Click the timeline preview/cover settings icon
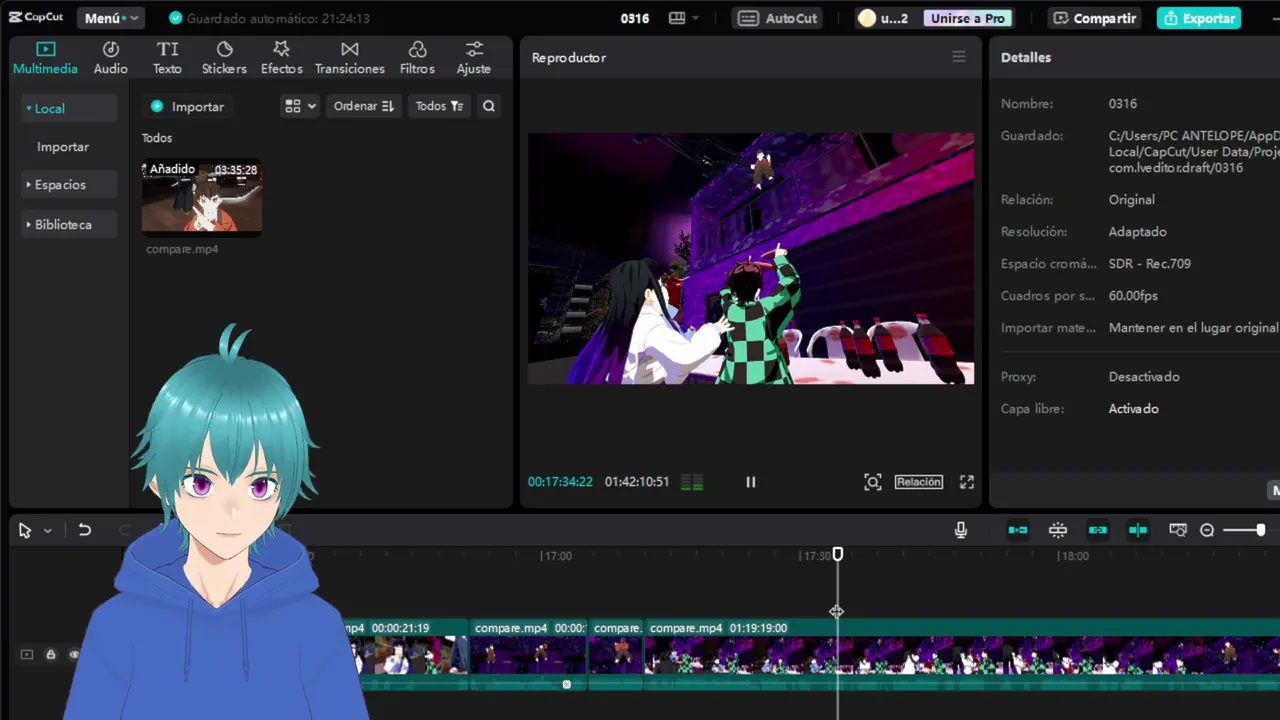Viewport: 1280px width, 720px height. click(x=1178, y=530)
